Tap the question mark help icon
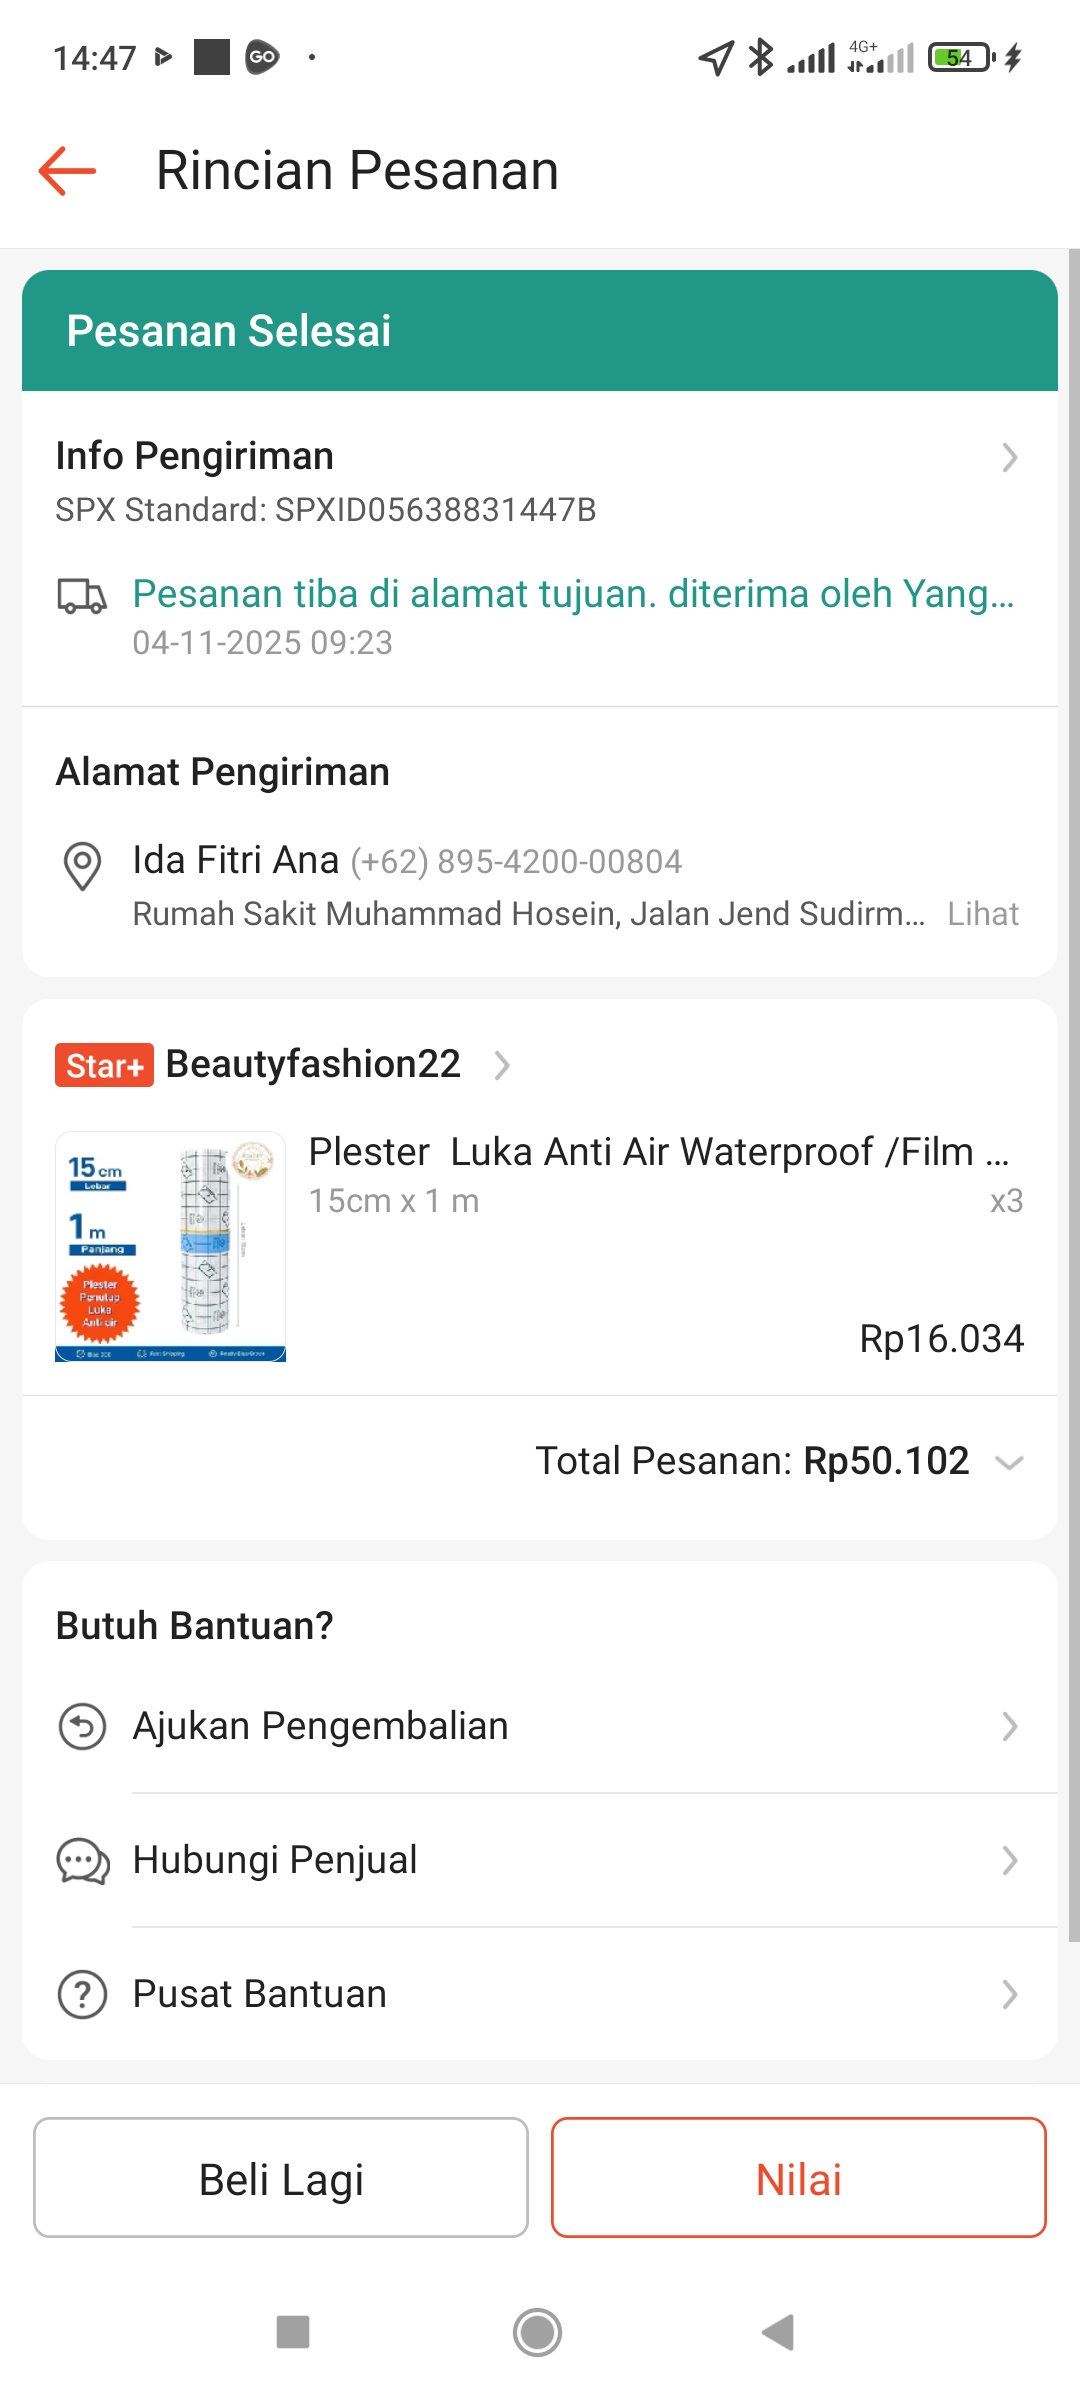The image size is (1080, 2400). coord(82,1995)
